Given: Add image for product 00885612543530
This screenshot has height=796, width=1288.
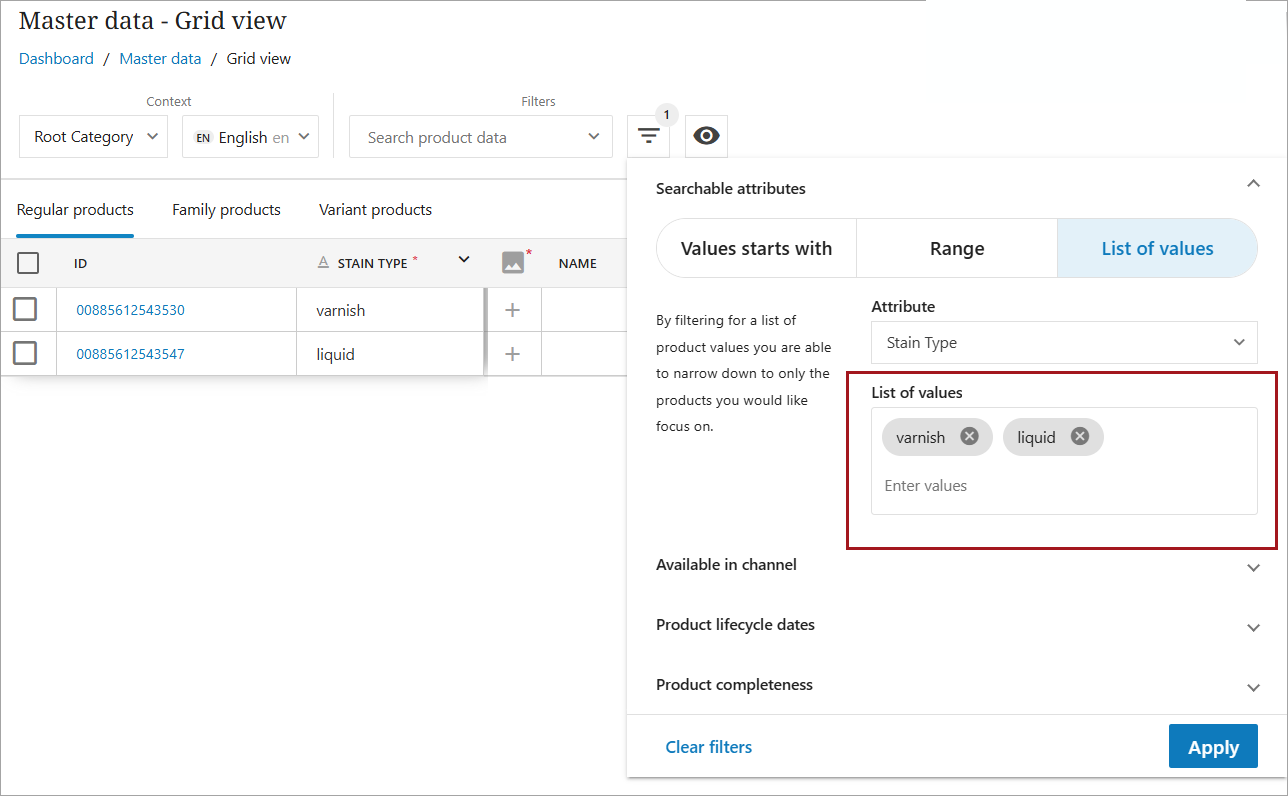Looking at the screenshot, I should pos(513,310).
